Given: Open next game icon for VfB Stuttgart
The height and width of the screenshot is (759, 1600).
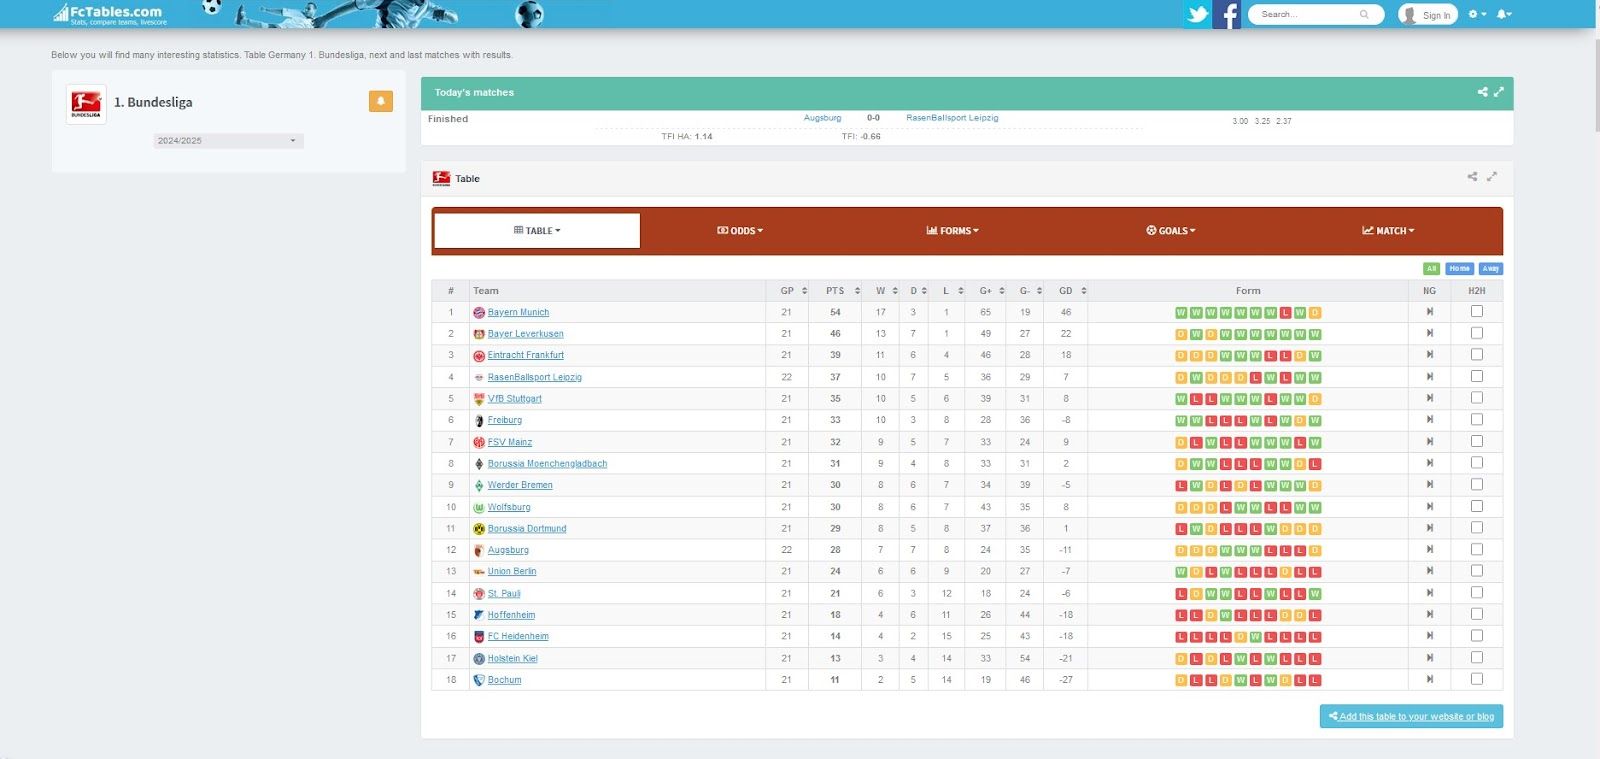Looking at the screenshot, I should (1430, 398).
